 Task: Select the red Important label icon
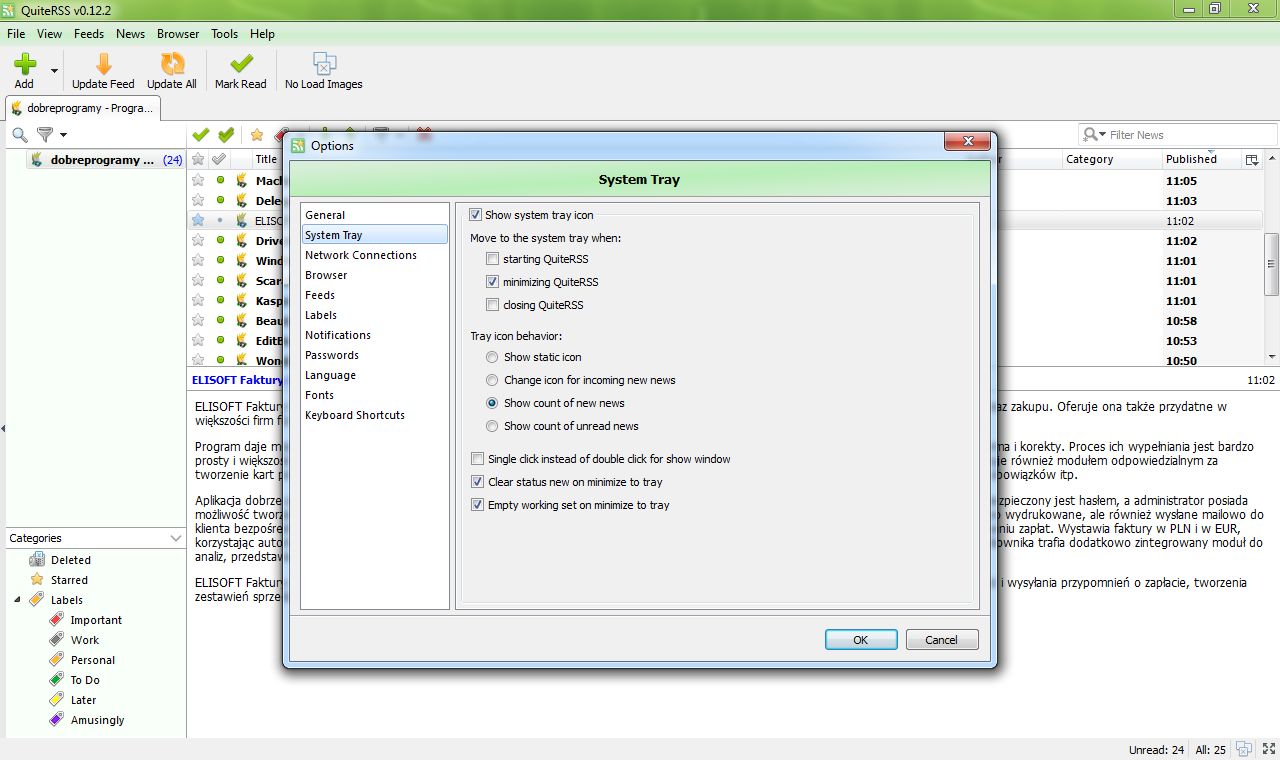57,620
